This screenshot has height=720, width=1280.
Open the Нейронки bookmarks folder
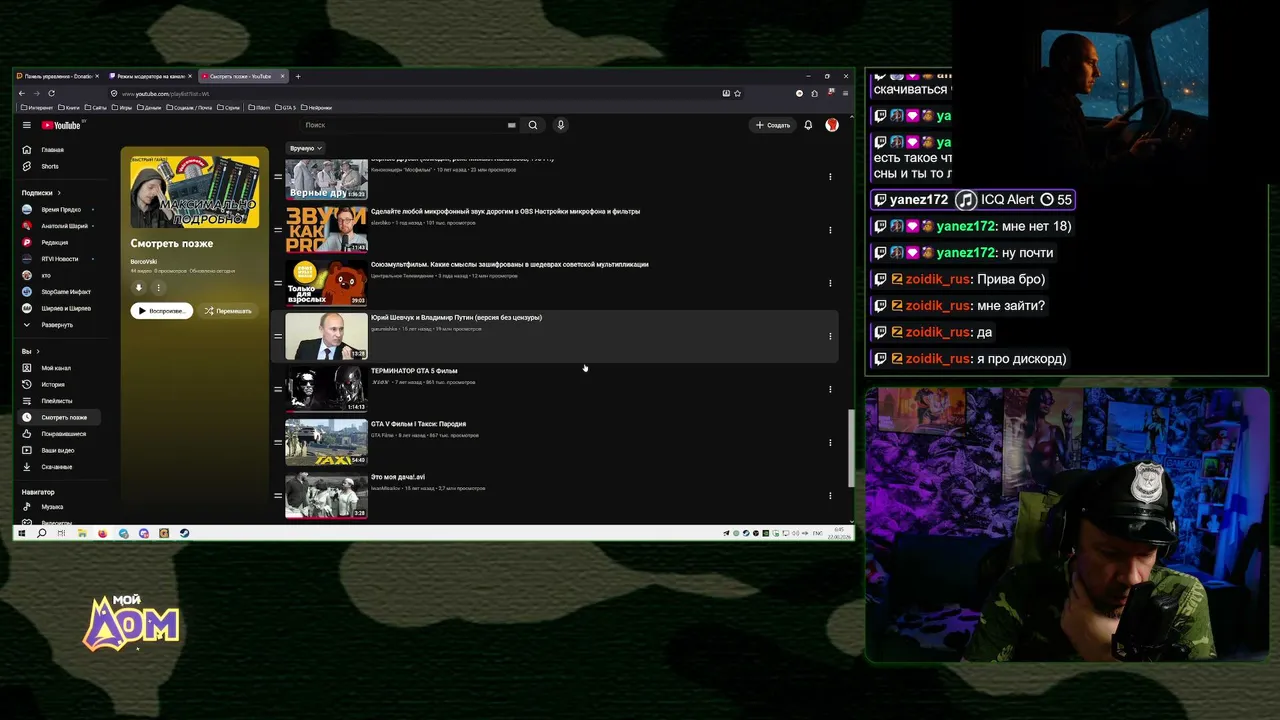pos(316,107)
